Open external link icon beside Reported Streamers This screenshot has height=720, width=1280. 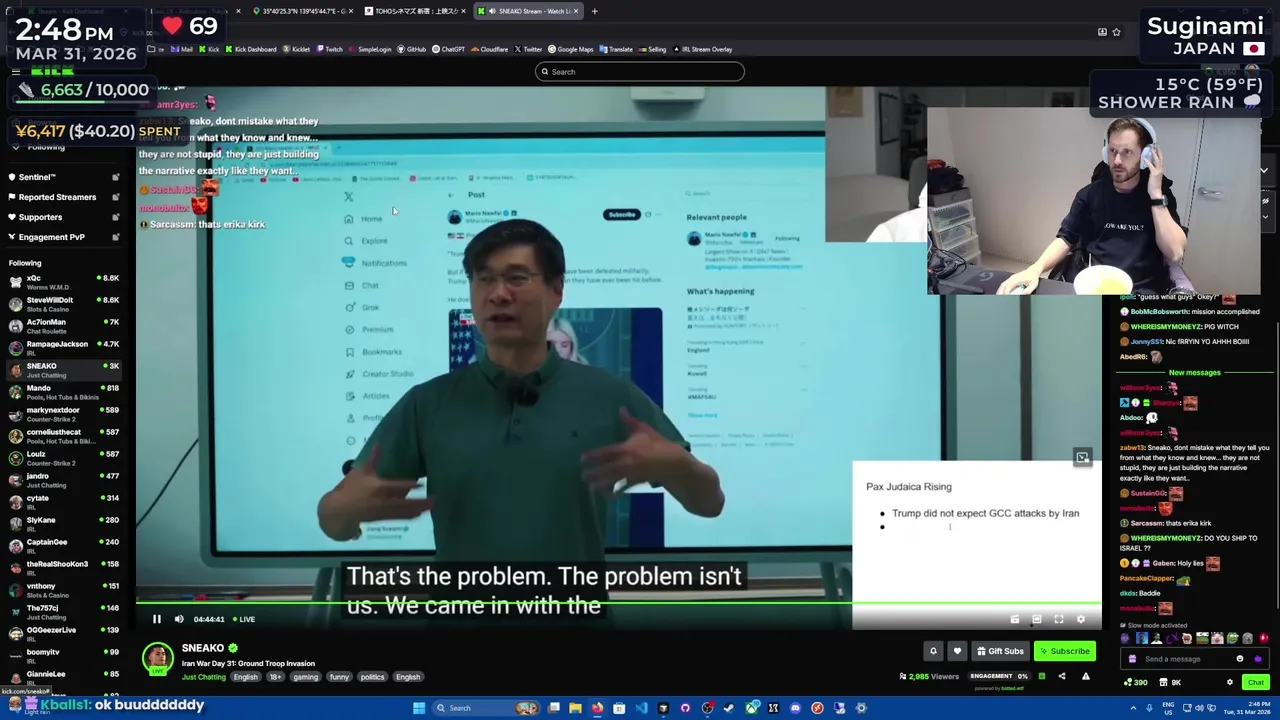116,197
